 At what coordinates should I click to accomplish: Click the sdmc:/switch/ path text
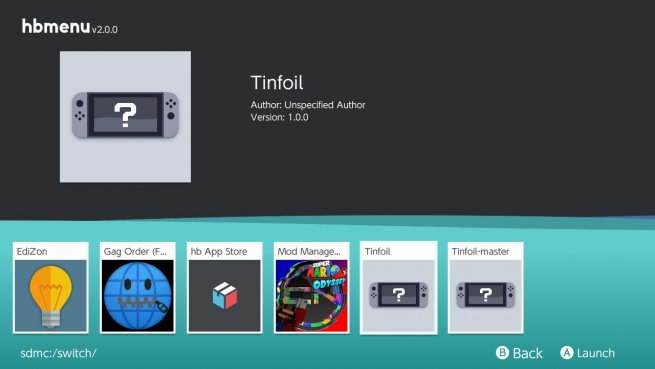[x=58, y=353]
